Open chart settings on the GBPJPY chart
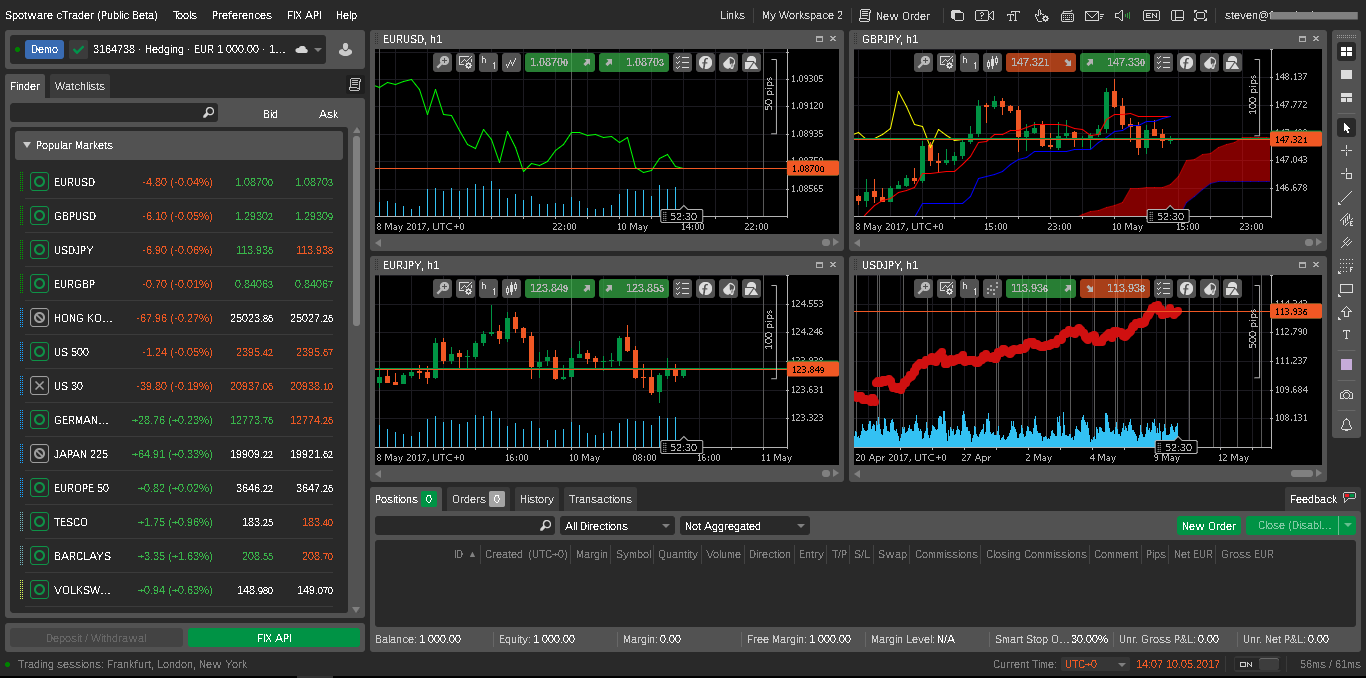This screenshot has height=678, width=1366. pyautogui.click(x=946, y=62)
